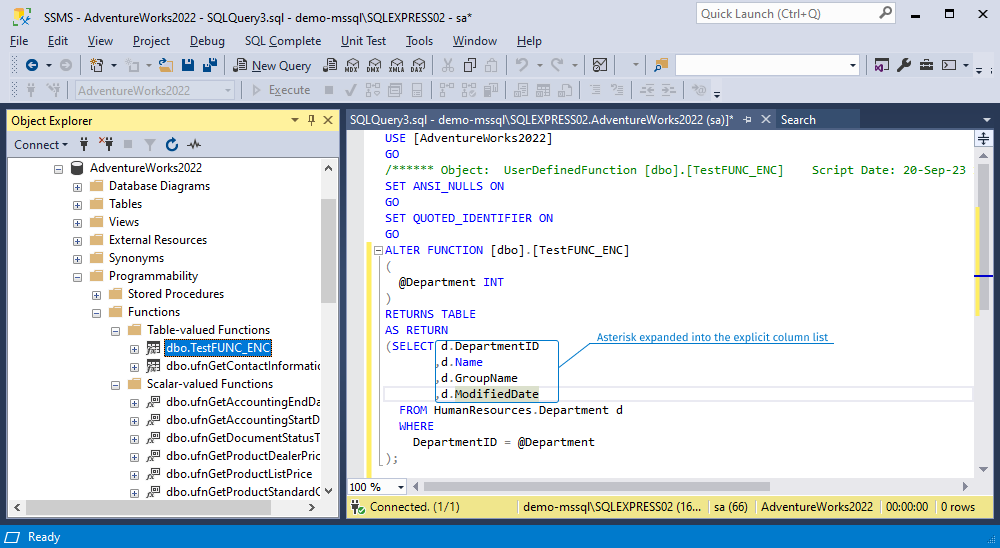Collapse the Programmability node
Screen dimensions: 1000x548
pyautogui.click(x=77, y=277)
